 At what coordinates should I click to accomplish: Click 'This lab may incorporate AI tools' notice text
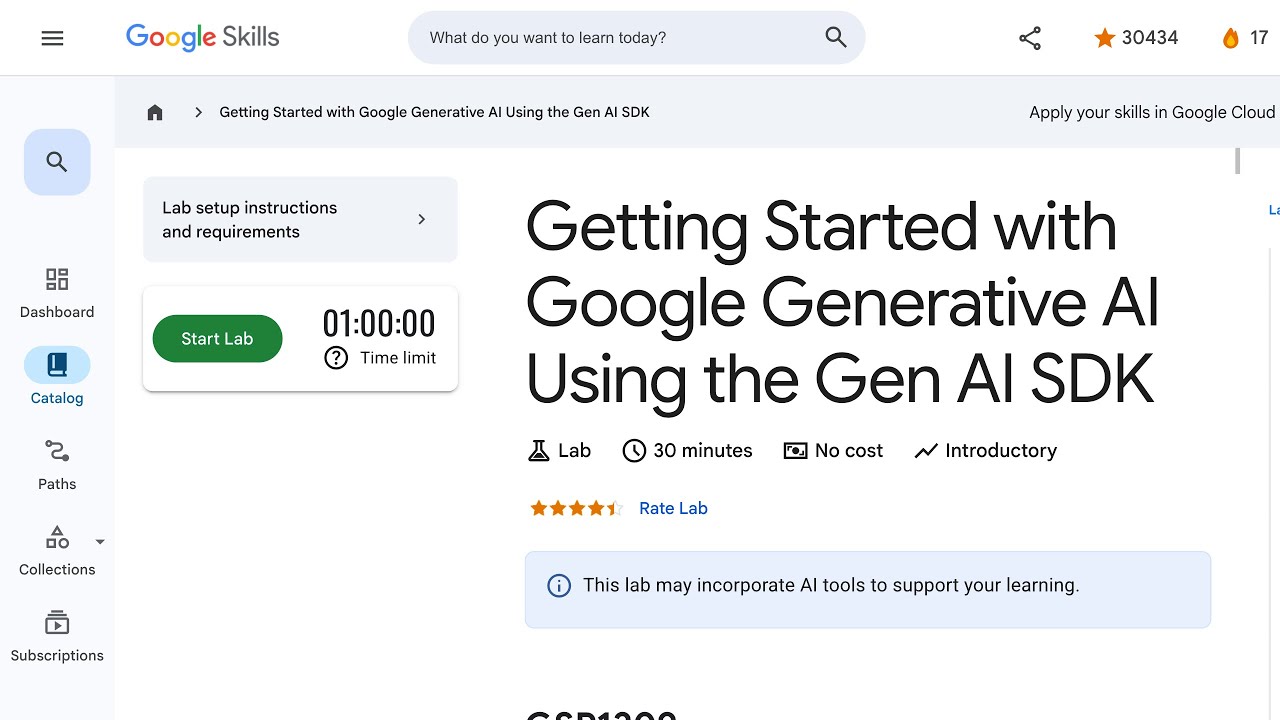tap(831, 586)
